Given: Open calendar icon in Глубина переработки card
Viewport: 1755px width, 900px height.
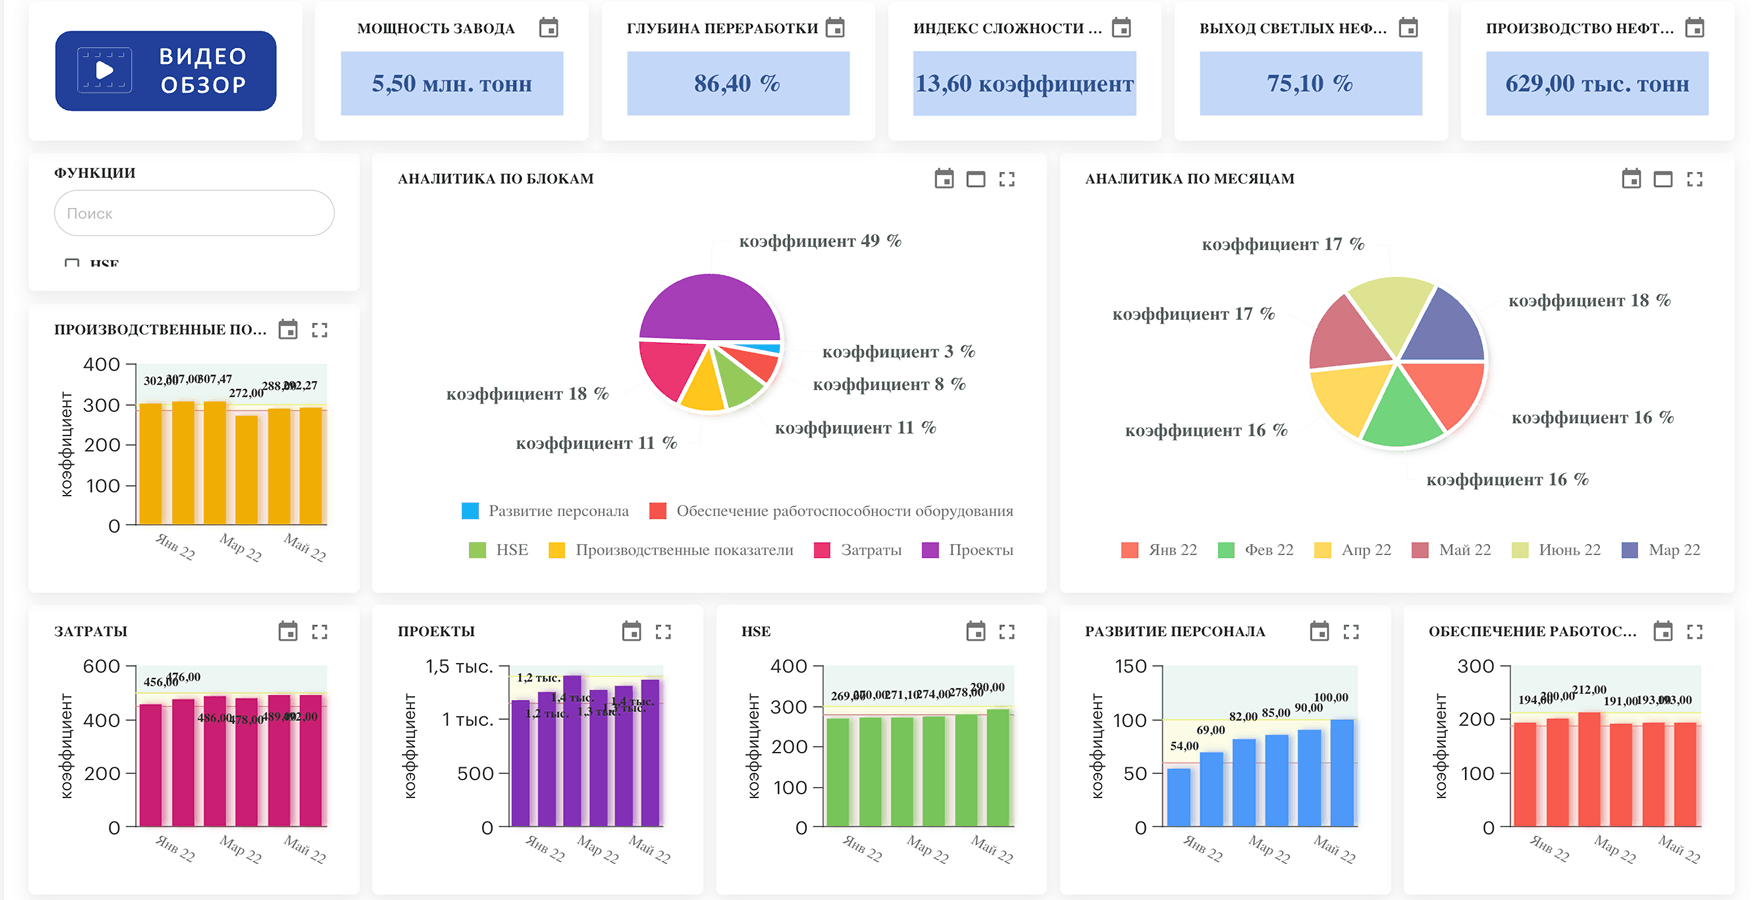Looking at the screenshot, I should (x=835, y=28).
